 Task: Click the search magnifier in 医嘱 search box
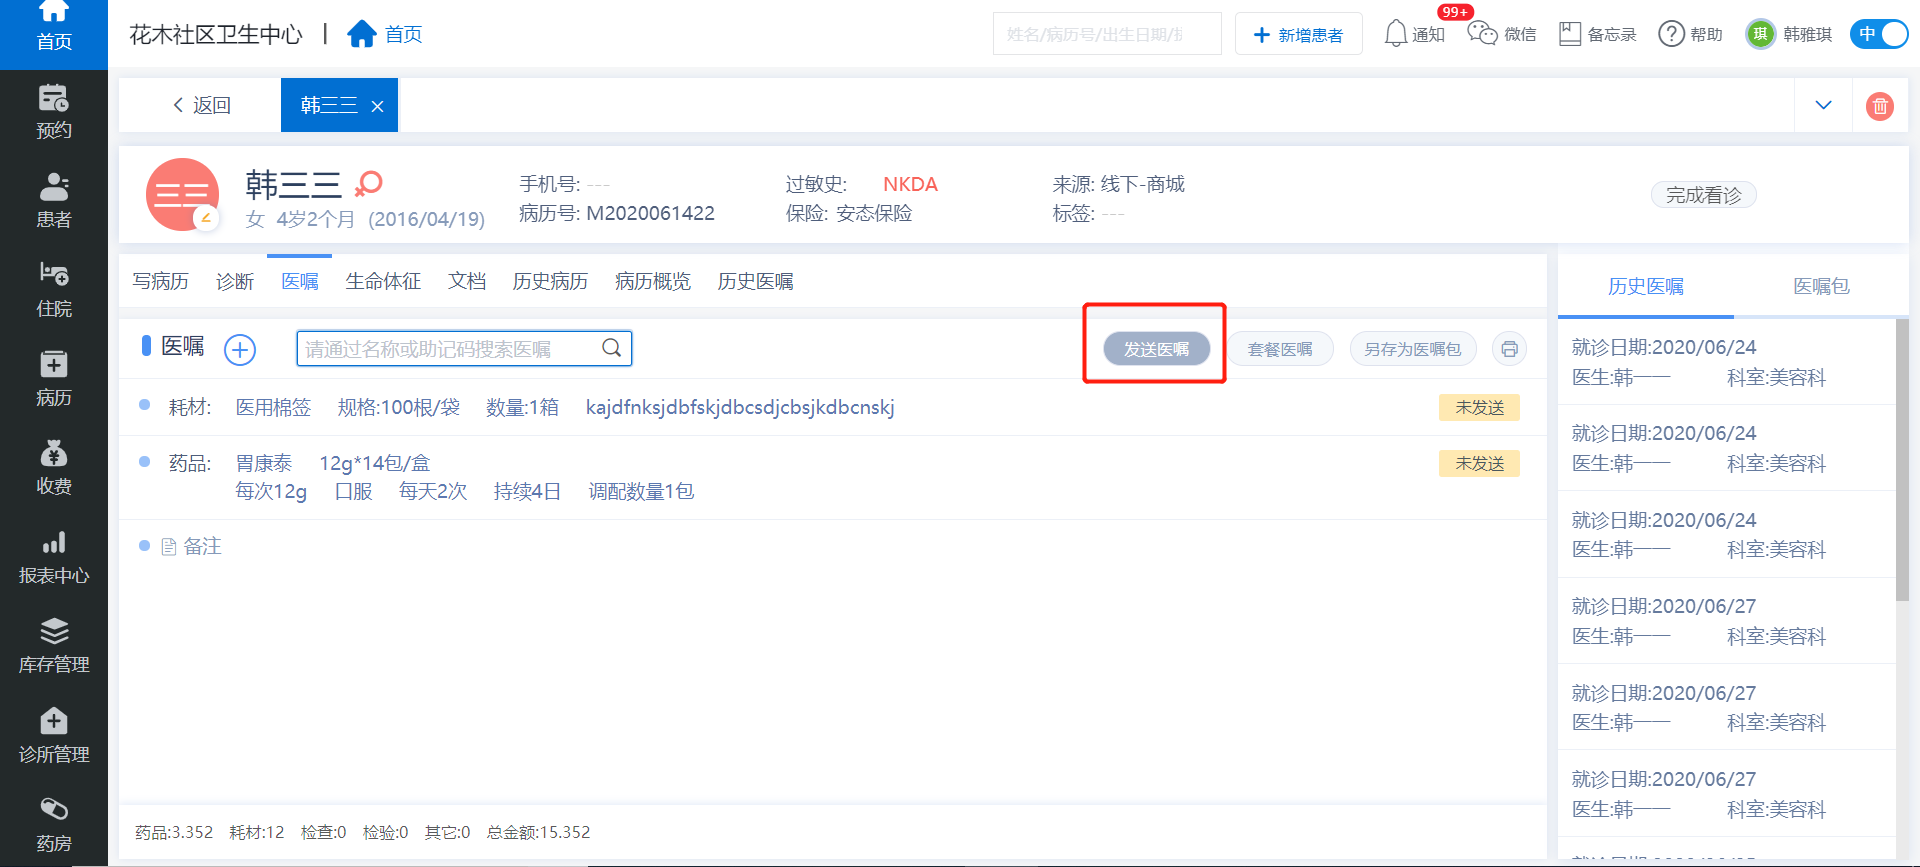pyautogui.click(x=612, y=348)
